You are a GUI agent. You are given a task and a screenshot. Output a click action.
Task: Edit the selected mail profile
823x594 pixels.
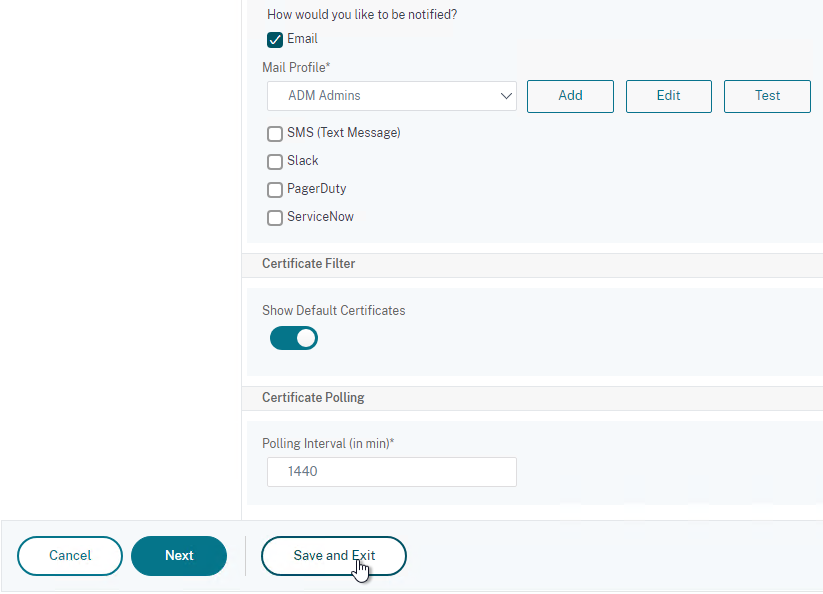pyautogui.click(x=669, y=96)
